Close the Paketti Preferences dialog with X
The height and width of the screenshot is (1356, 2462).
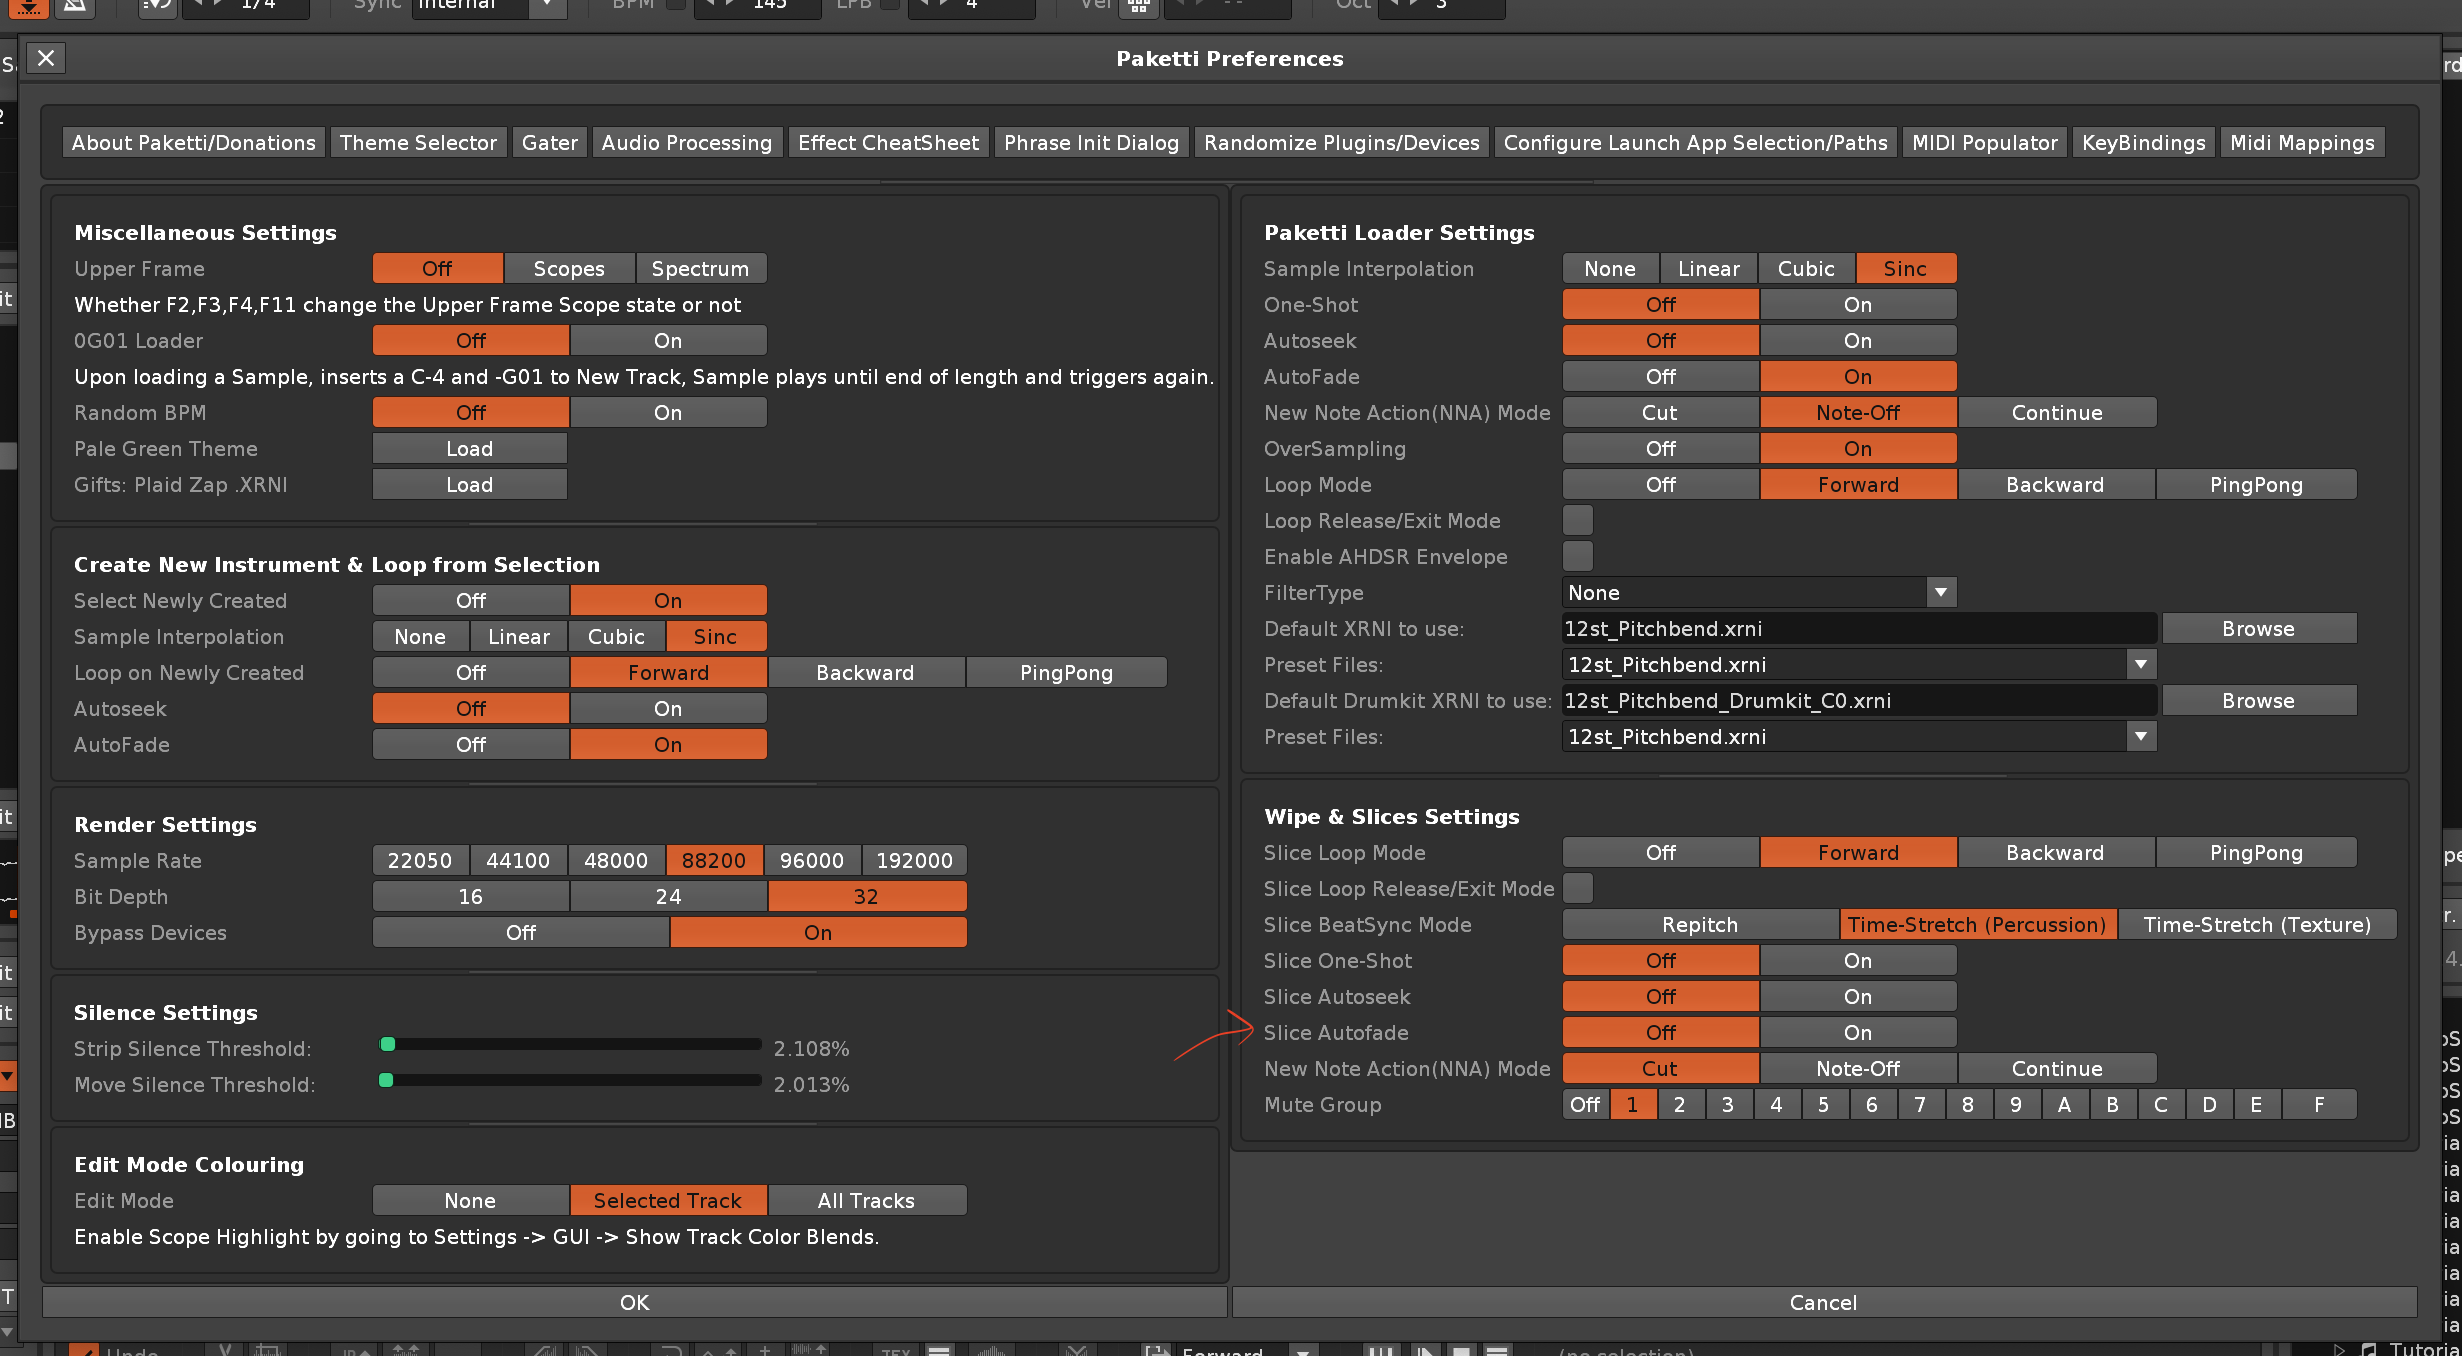tap(46, 58)
